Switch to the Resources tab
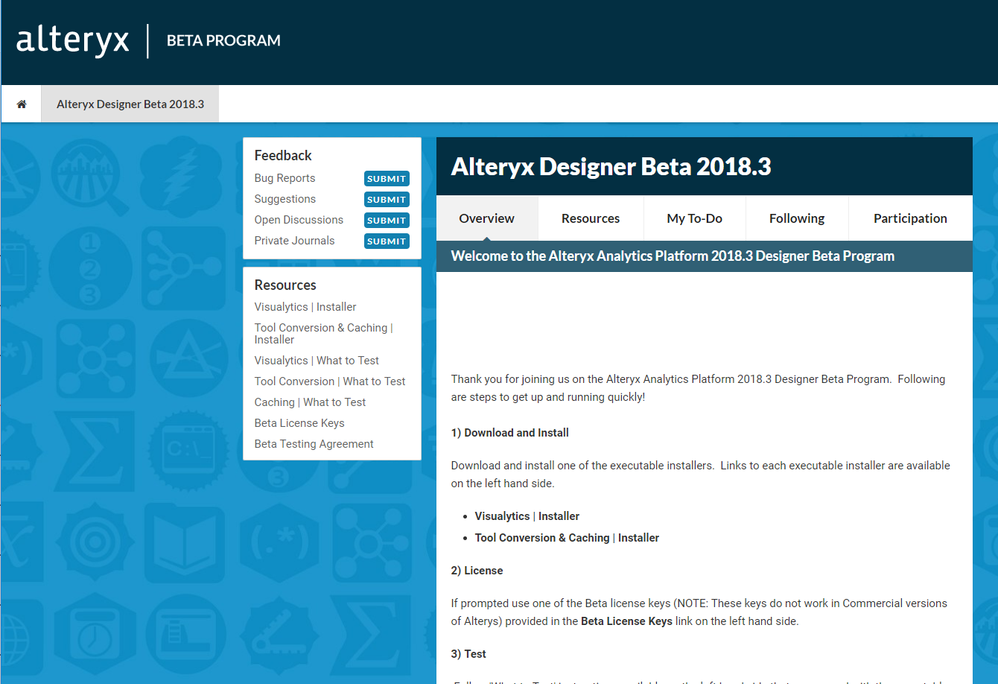This screenshot has height=684, width=998. tap(591, 218)
